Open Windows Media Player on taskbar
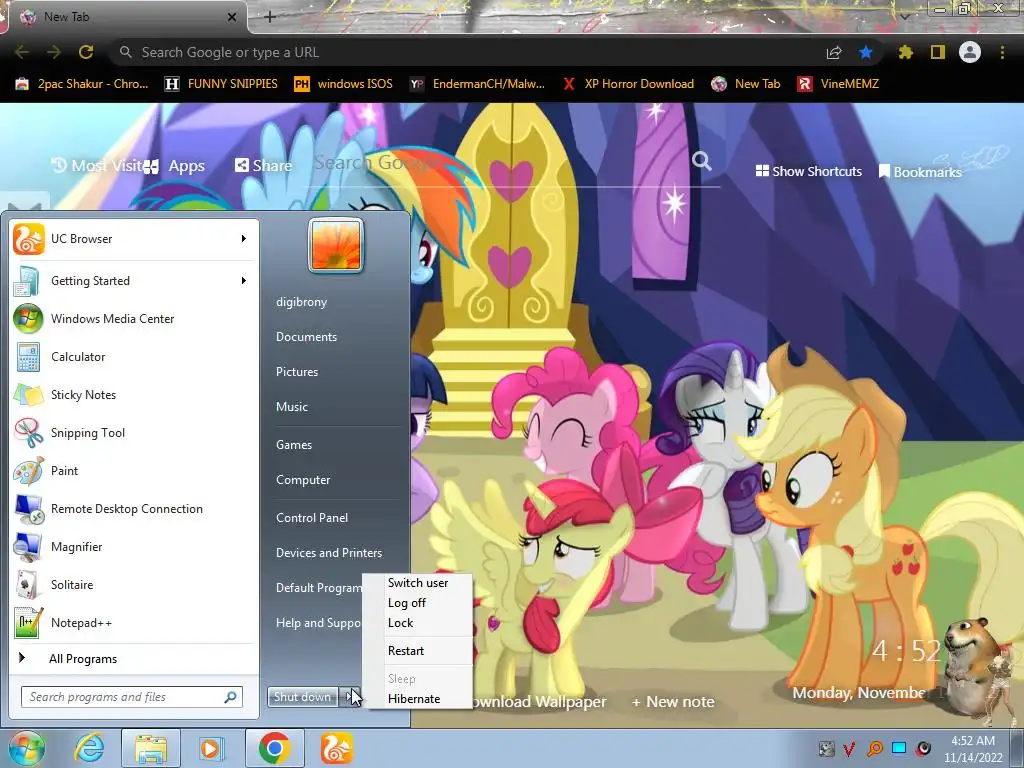 point(211,748)
